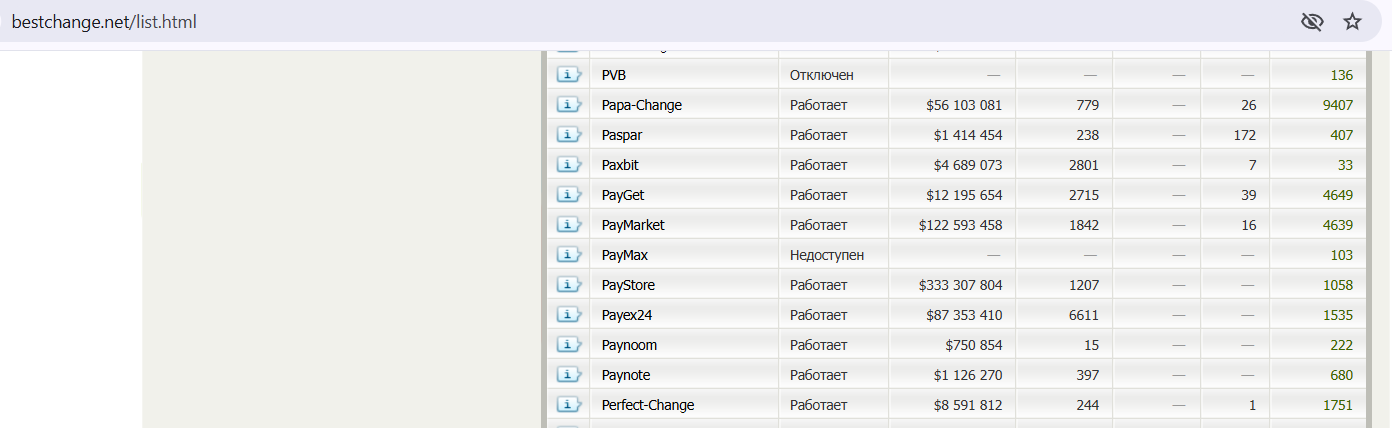
Task: Click the 172 value in Paspar row
Action: point(1244,135)
